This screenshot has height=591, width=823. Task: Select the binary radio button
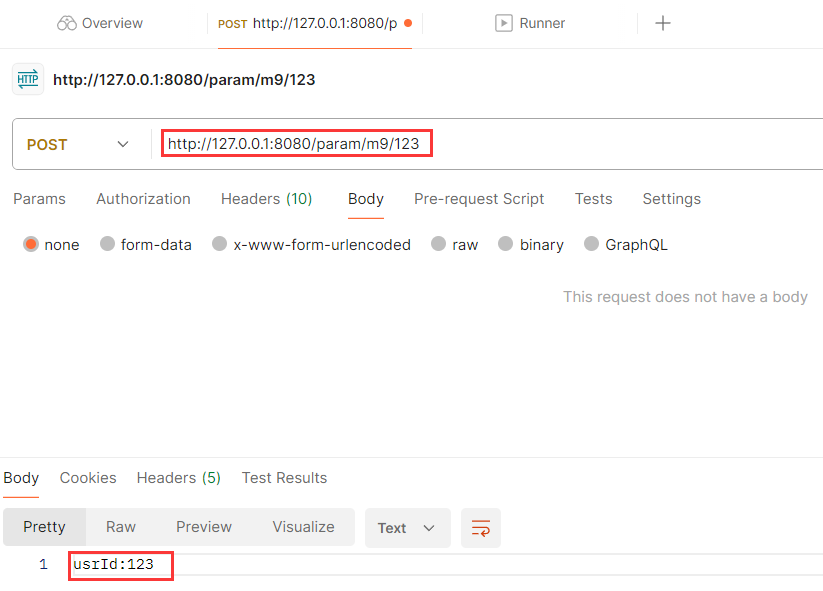505,244
